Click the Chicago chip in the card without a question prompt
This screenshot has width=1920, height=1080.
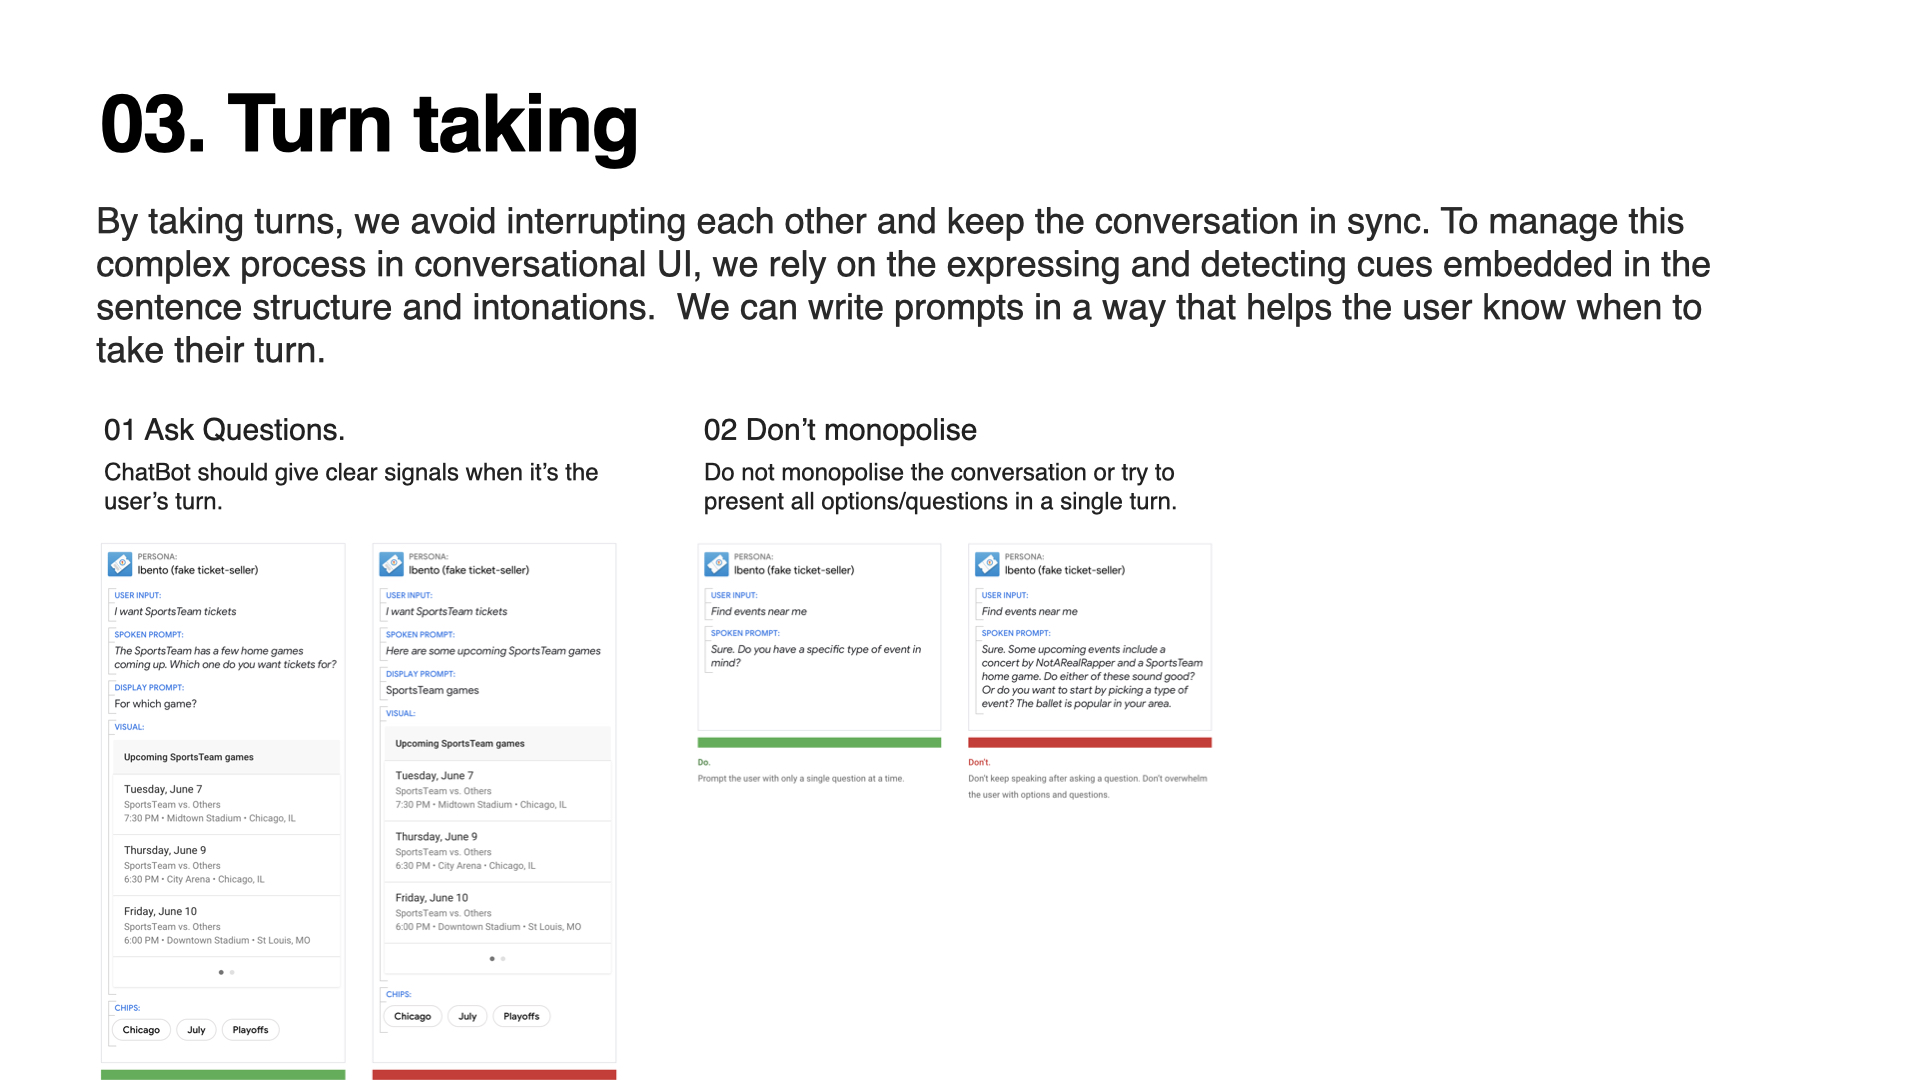(x=412, y=1016)
